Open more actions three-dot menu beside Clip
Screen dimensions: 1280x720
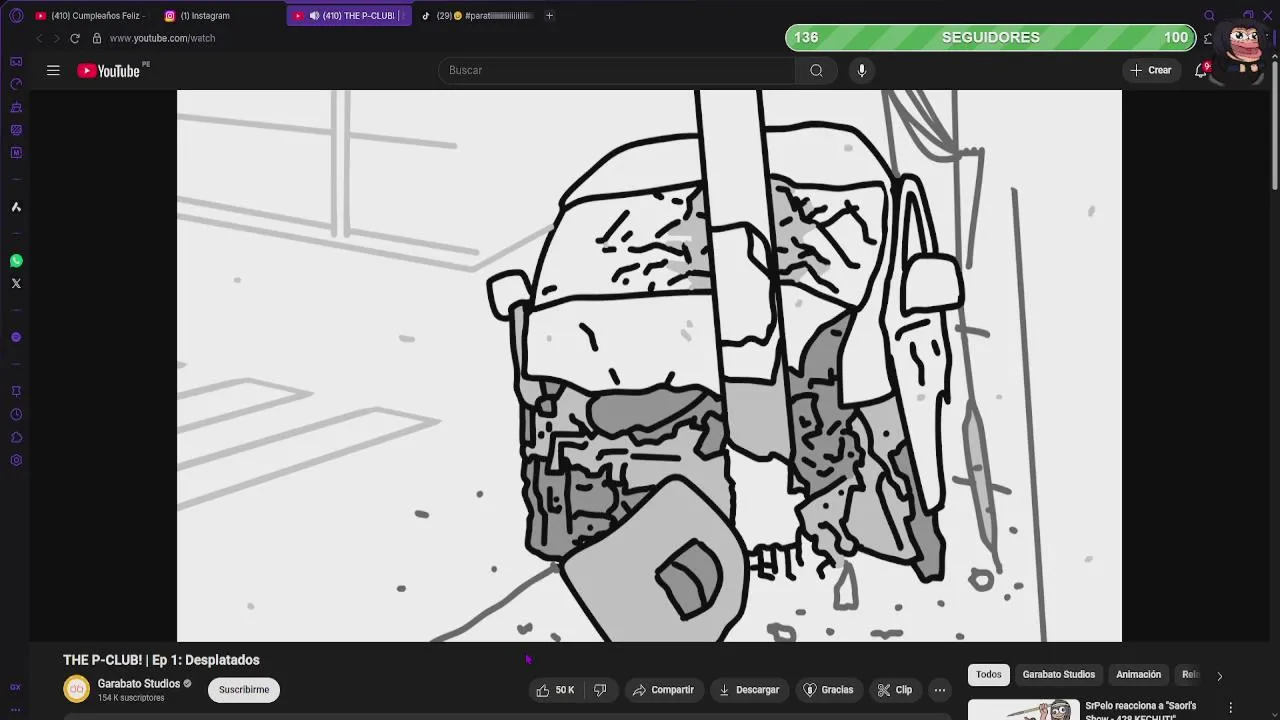[940, 690]
